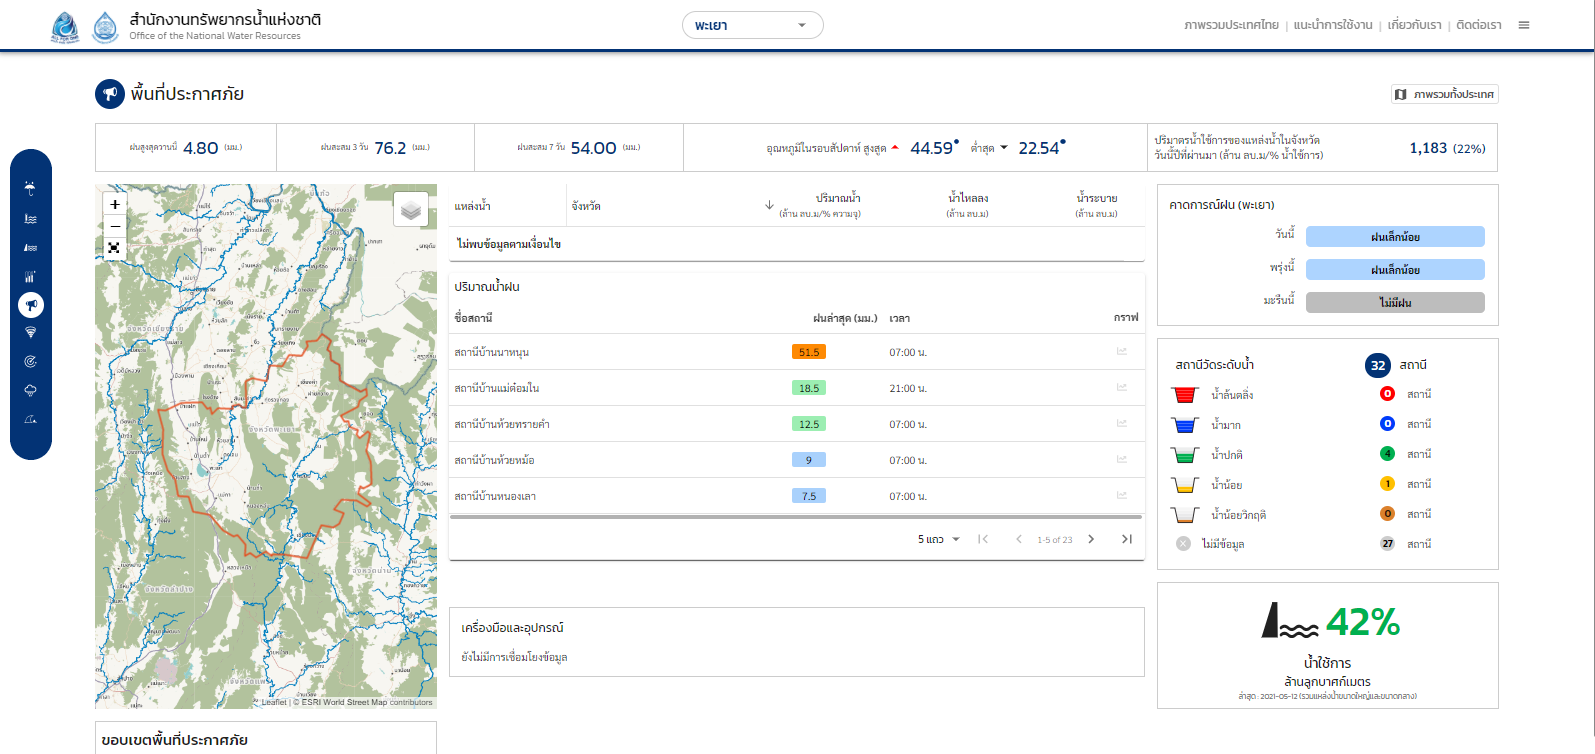Click the blue 7.5 rainfall badge

point(809,496)
